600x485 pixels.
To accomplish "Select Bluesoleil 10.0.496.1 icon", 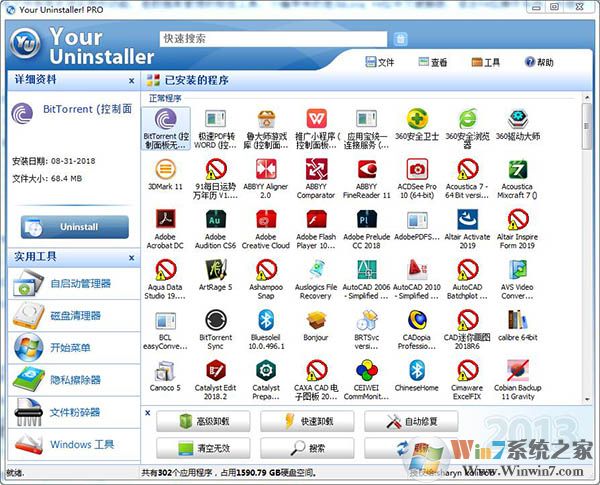I will point(266,320).
